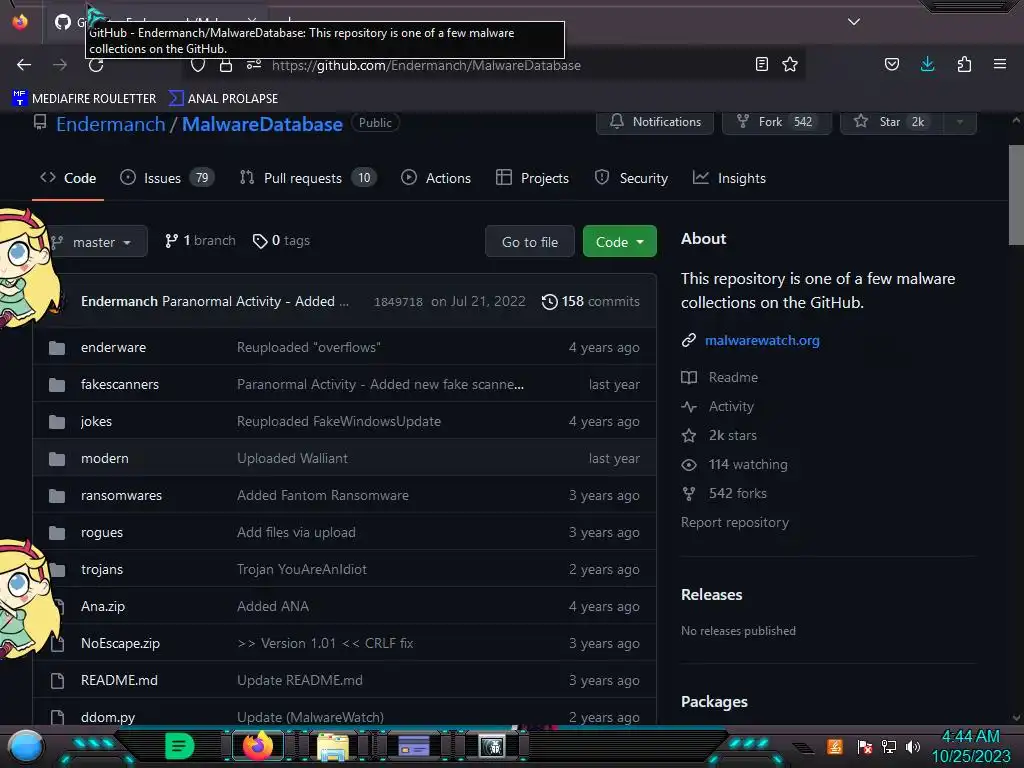
Task: Open the list all tabs chevron
Action: 854,22
